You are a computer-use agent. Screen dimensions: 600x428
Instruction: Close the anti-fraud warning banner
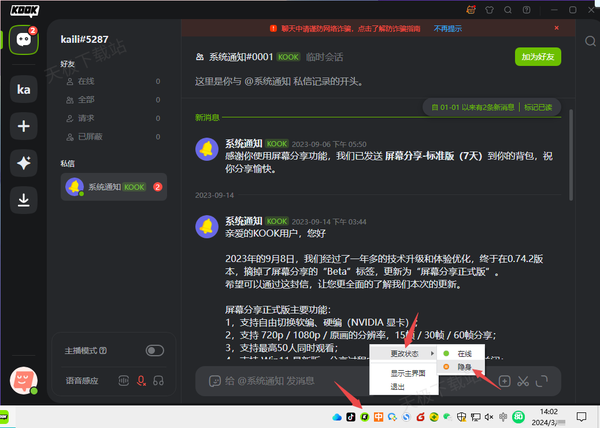coord(557,28)
